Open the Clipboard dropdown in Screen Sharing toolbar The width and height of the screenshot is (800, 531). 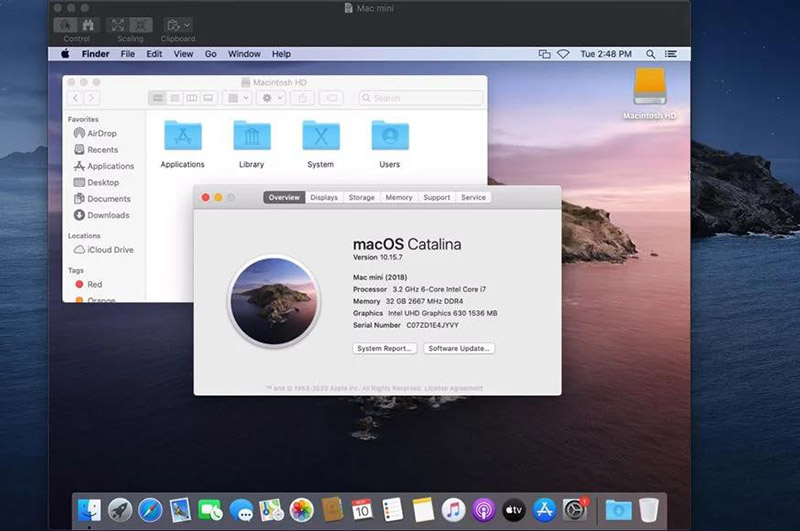(x=178, y=25)
